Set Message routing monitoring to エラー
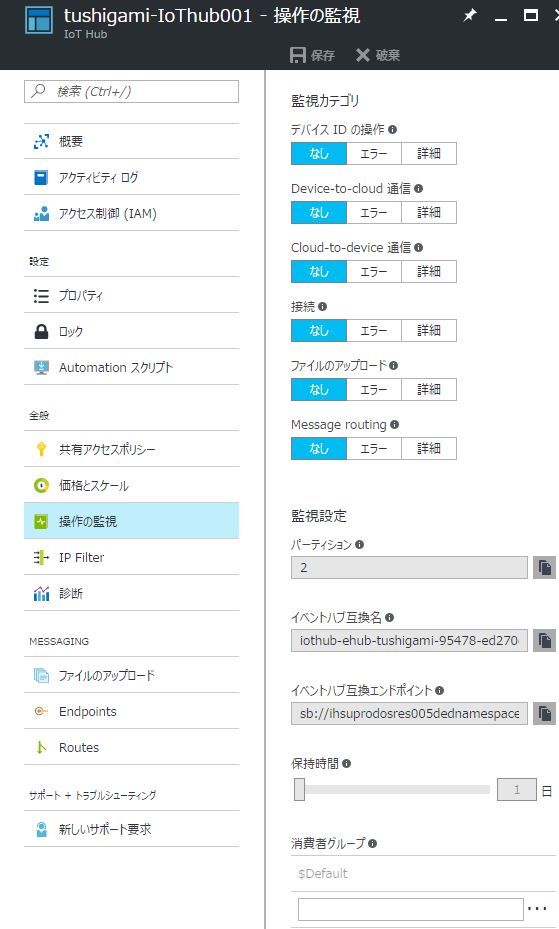The image size is (559, 929). click(374, 449)
